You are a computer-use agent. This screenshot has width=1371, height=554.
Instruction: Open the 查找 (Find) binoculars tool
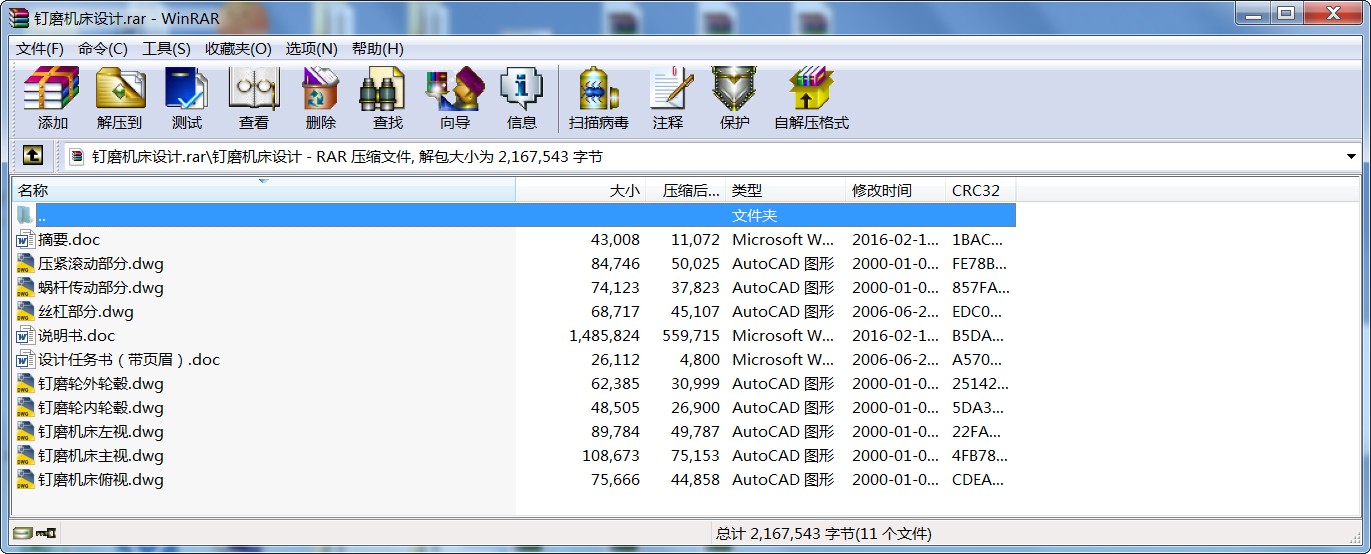[387, 98]
